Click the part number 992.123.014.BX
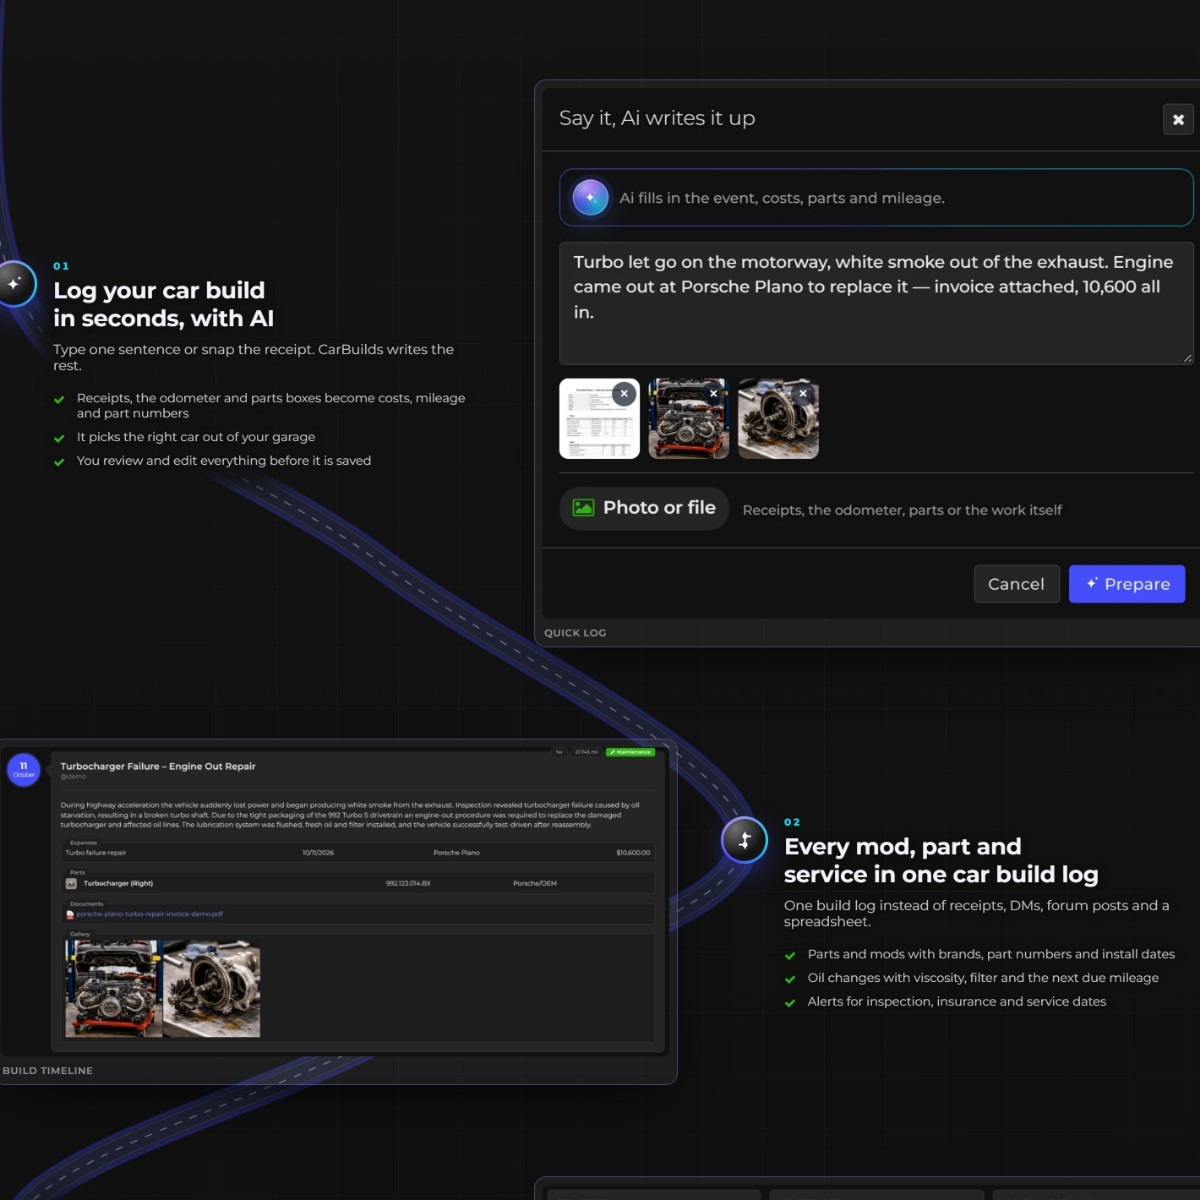 point(408,884)
